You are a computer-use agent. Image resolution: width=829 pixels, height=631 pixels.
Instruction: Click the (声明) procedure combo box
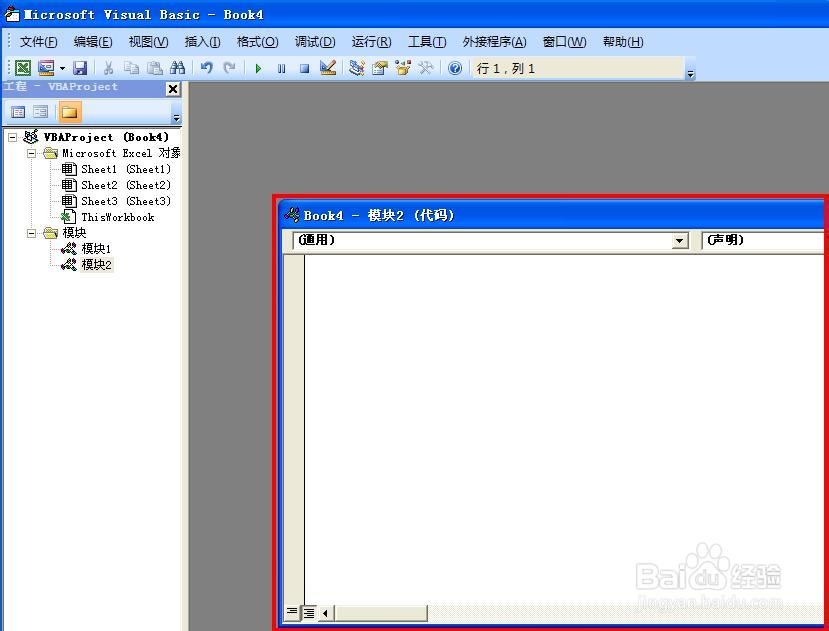pos(765,240)
